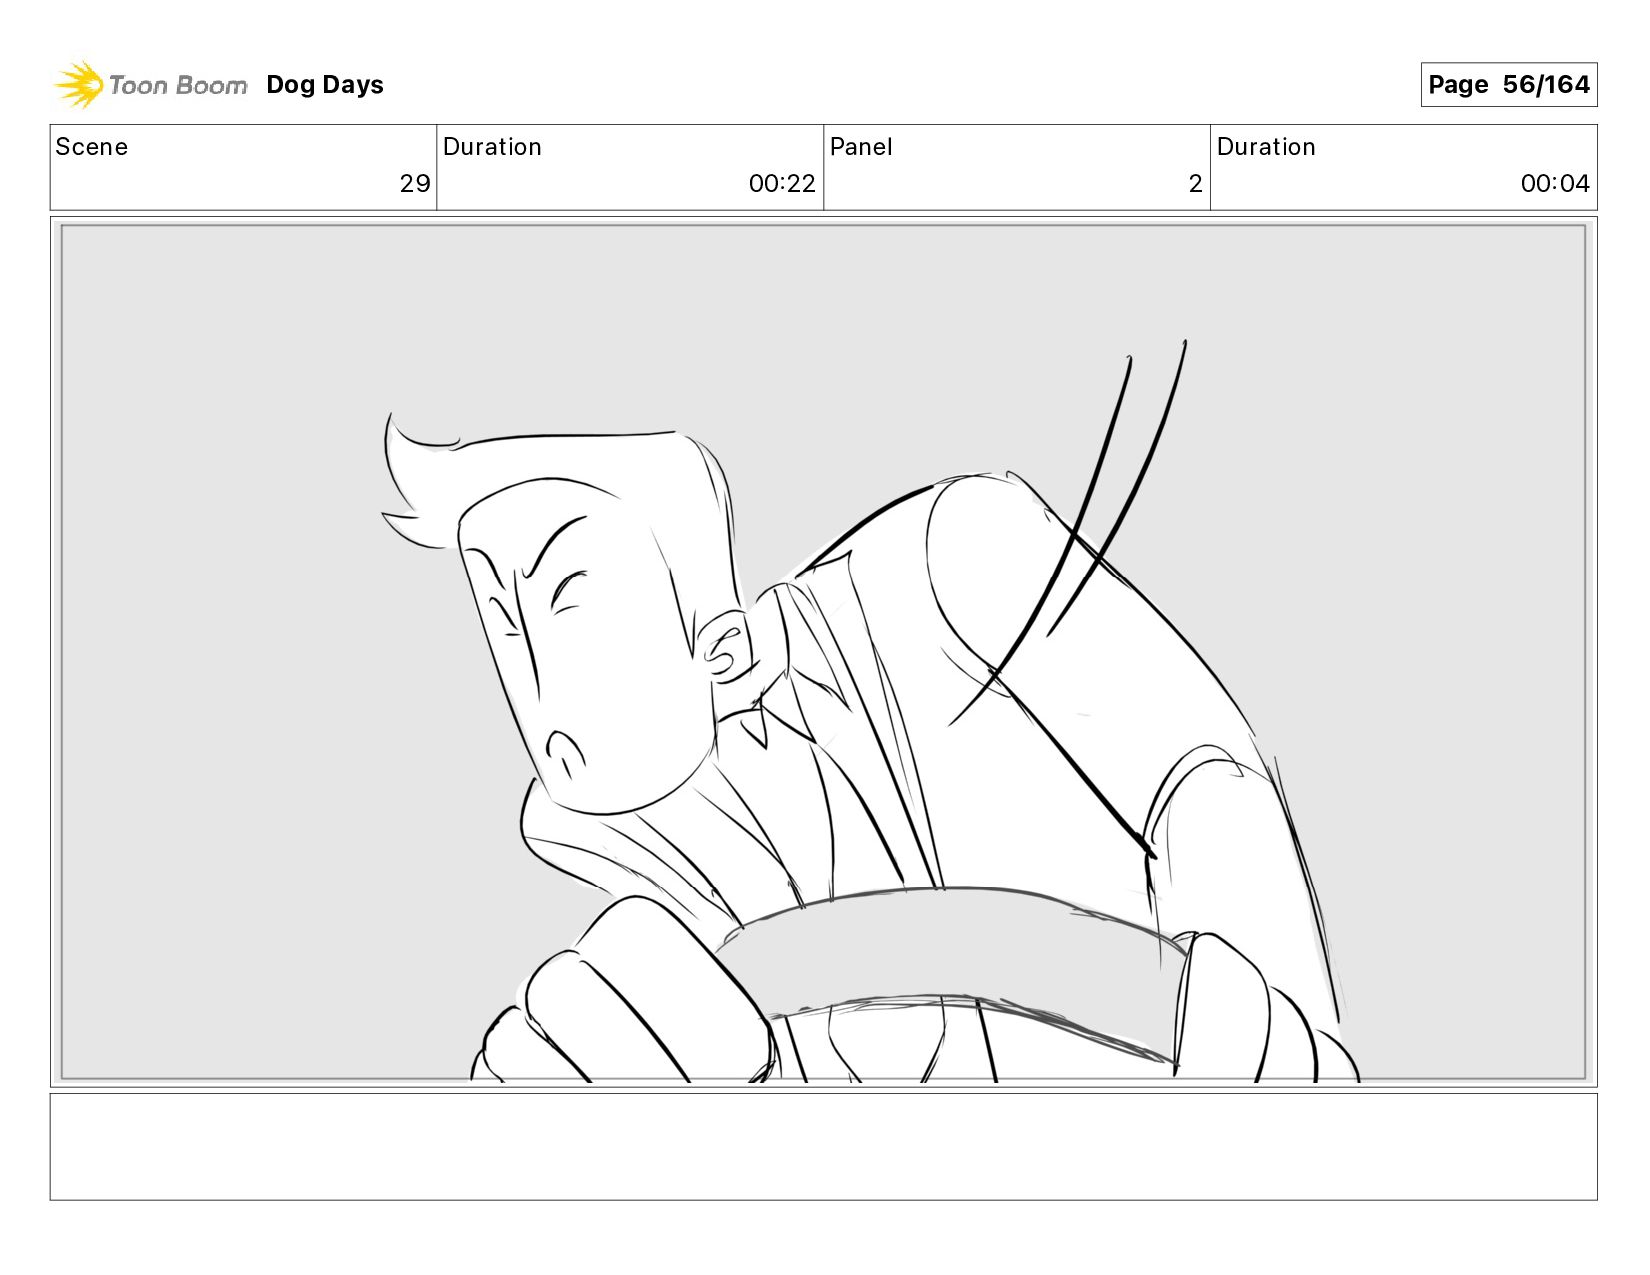Click the panel number '2'
The height and width of the screenshot is (1275, 1650).
[1195, 184]
